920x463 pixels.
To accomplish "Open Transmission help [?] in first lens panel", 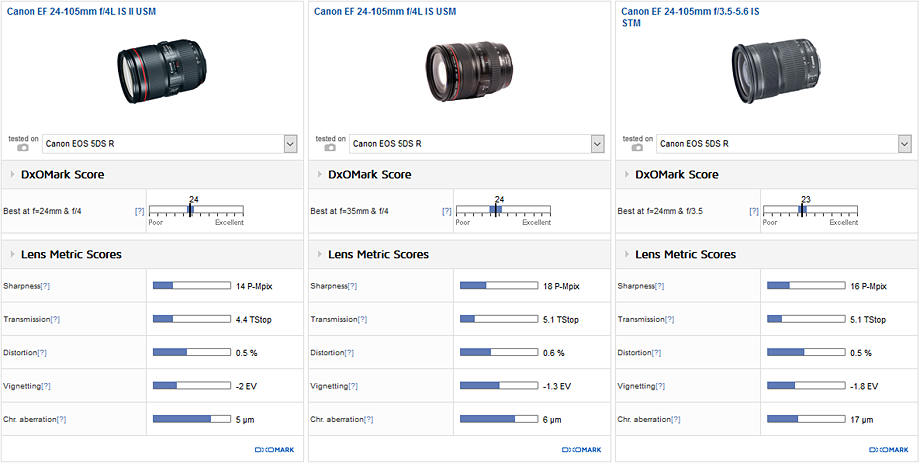I will 55,320.
